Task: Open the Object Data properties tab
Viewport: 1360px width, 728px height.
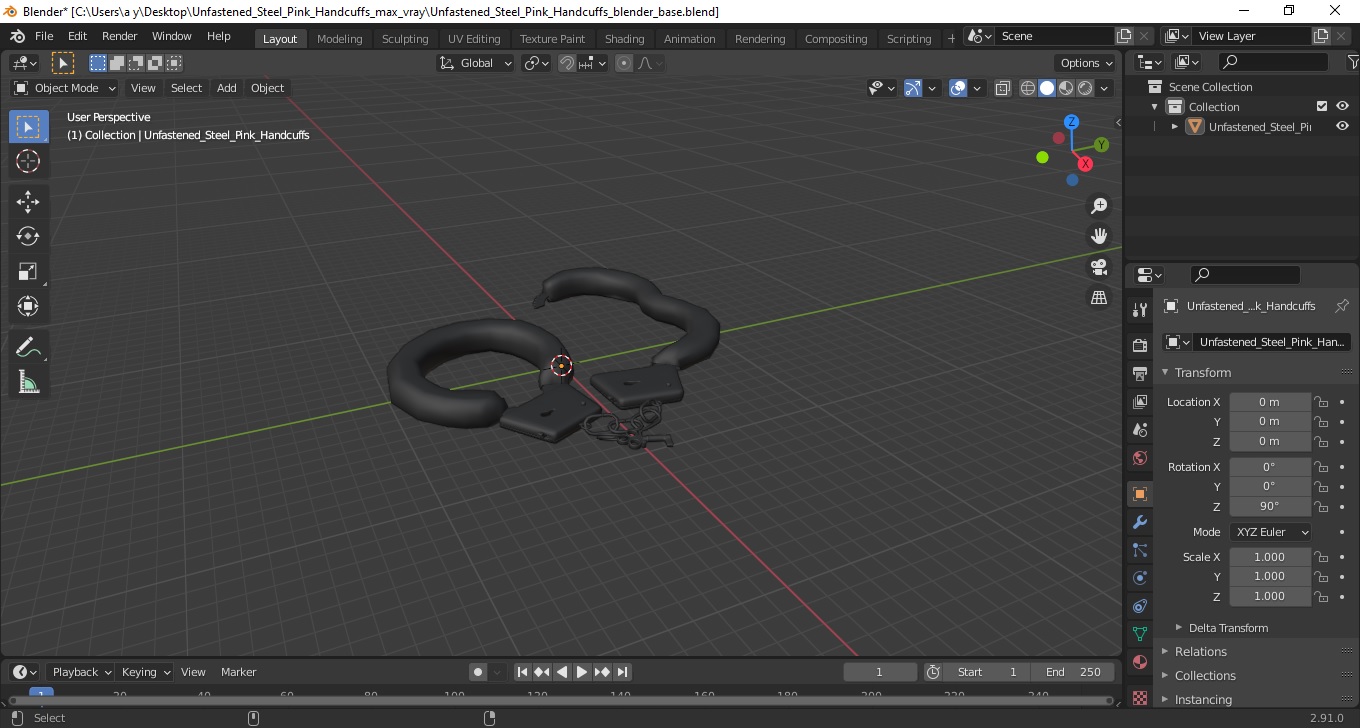Action: [1140, 634]
